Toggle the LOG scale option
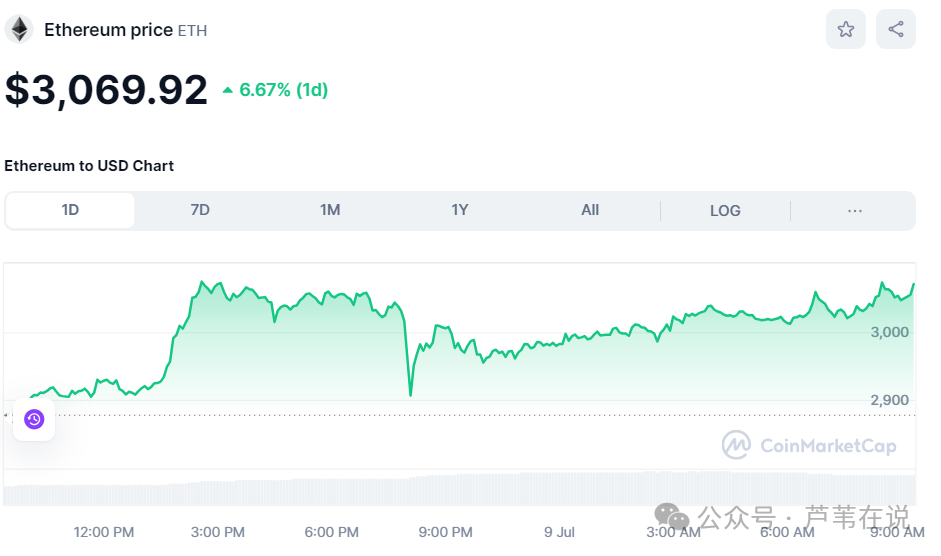The height and width of the screenshot is (556, 941). click(725, 210)
